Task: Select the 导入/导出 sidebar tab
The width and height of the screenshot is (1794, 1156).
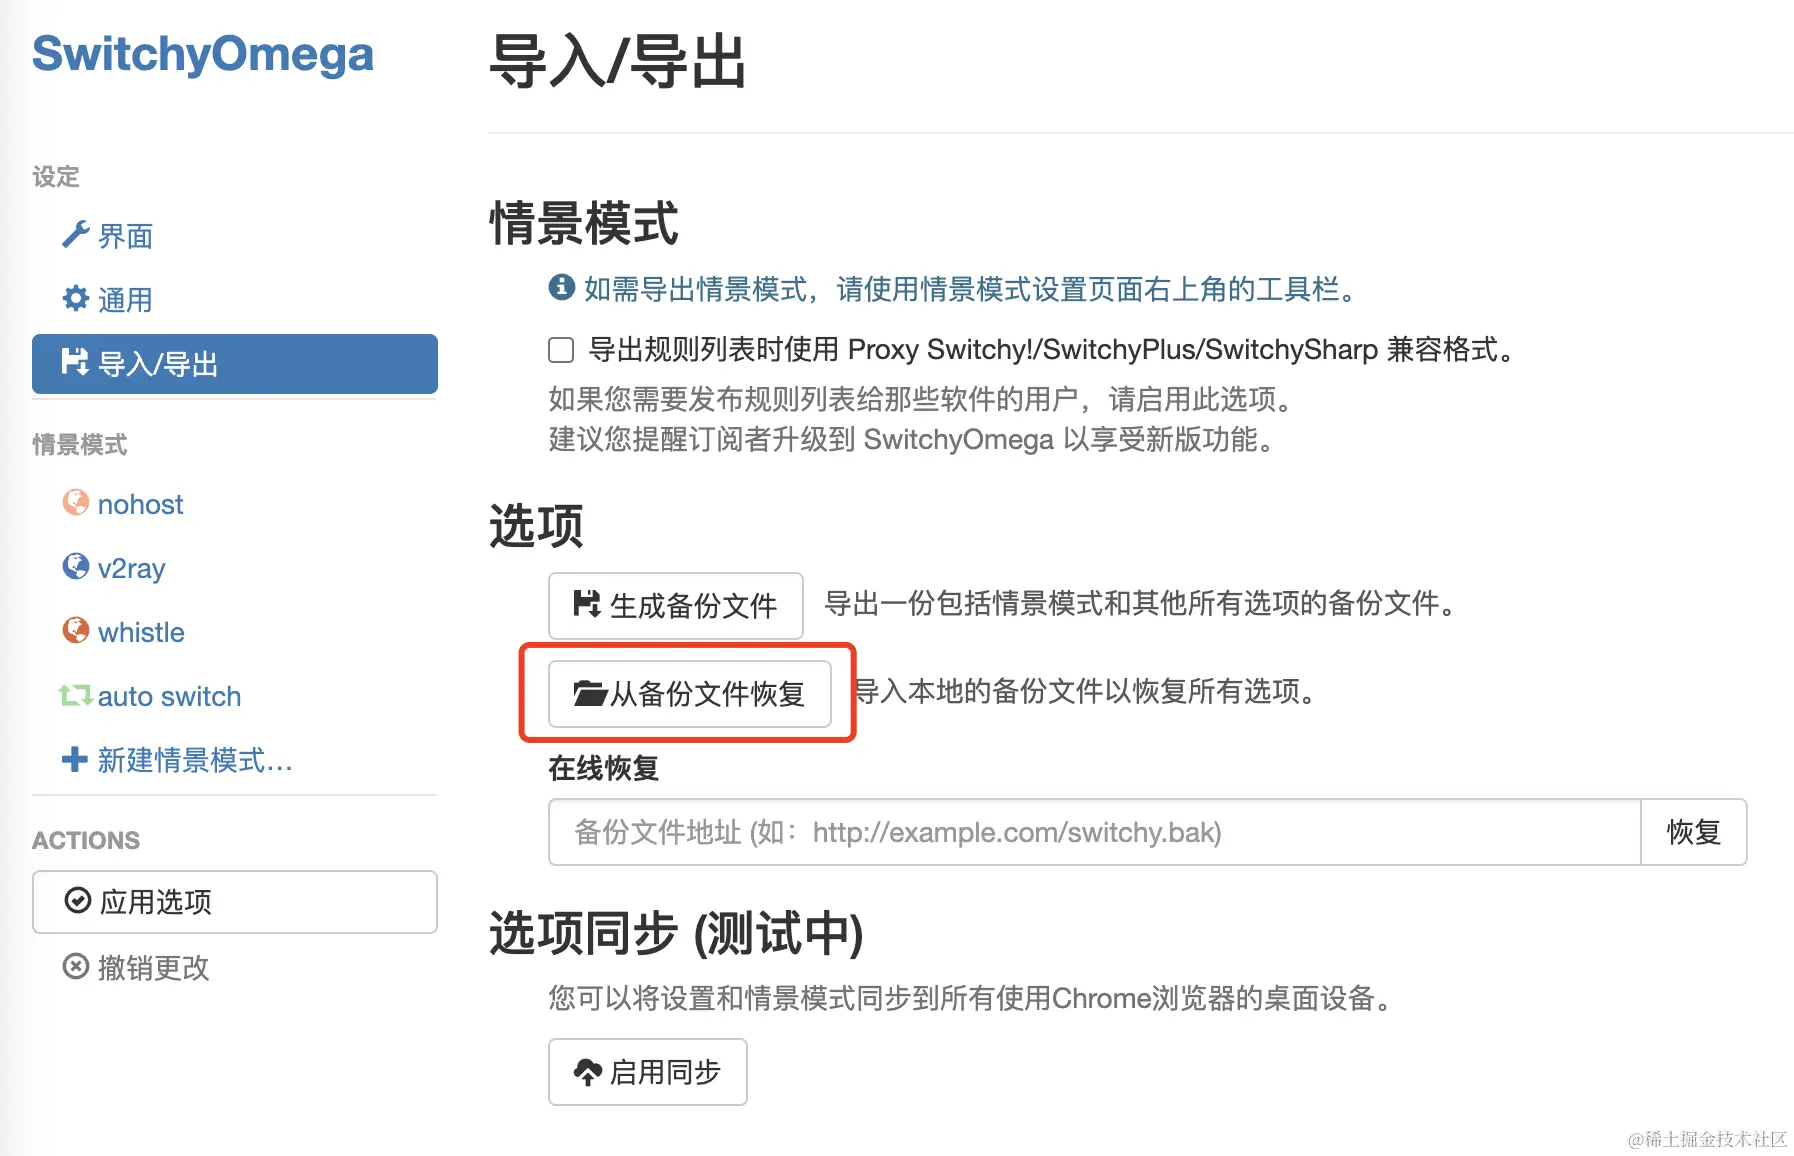Action: pos(235,364)
